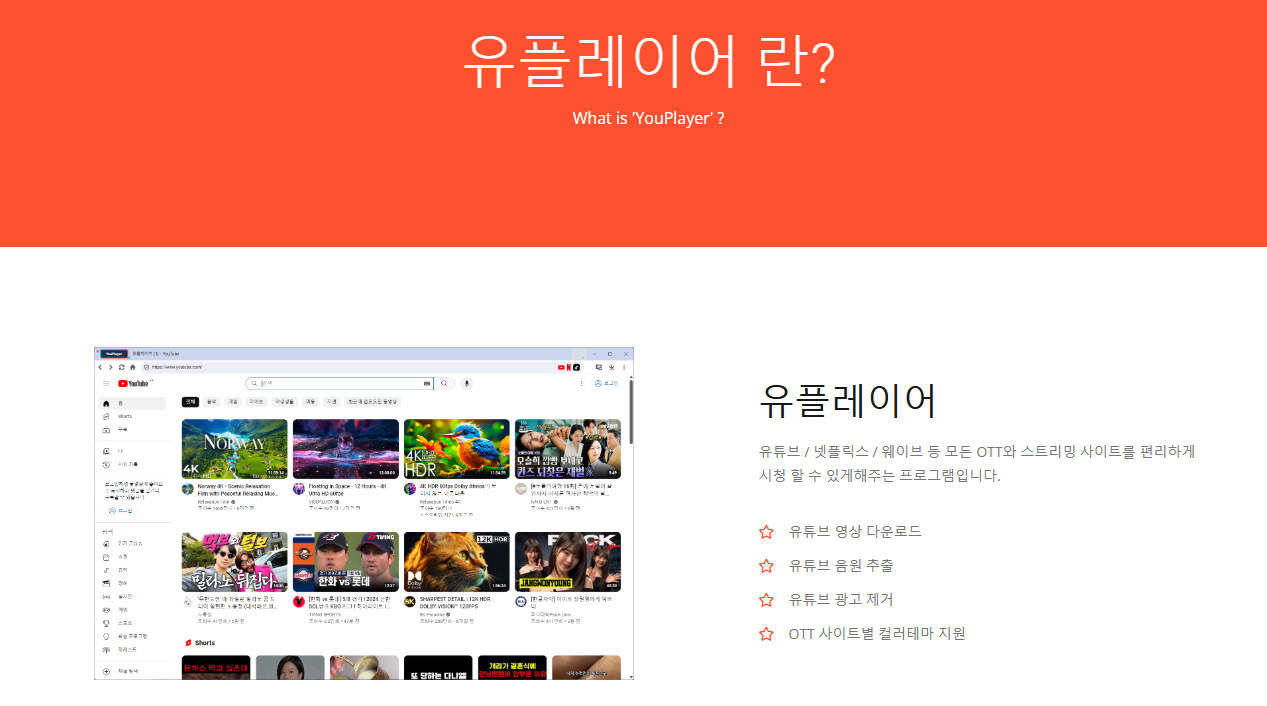Viewport: 1267px width, 706px height.
Task: Click the star icon beside 유튜브 광고 제거
Action: point(766,600)
